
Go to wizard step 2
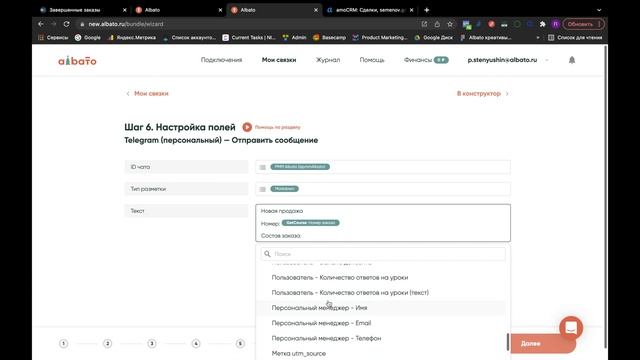pos(107,344)
